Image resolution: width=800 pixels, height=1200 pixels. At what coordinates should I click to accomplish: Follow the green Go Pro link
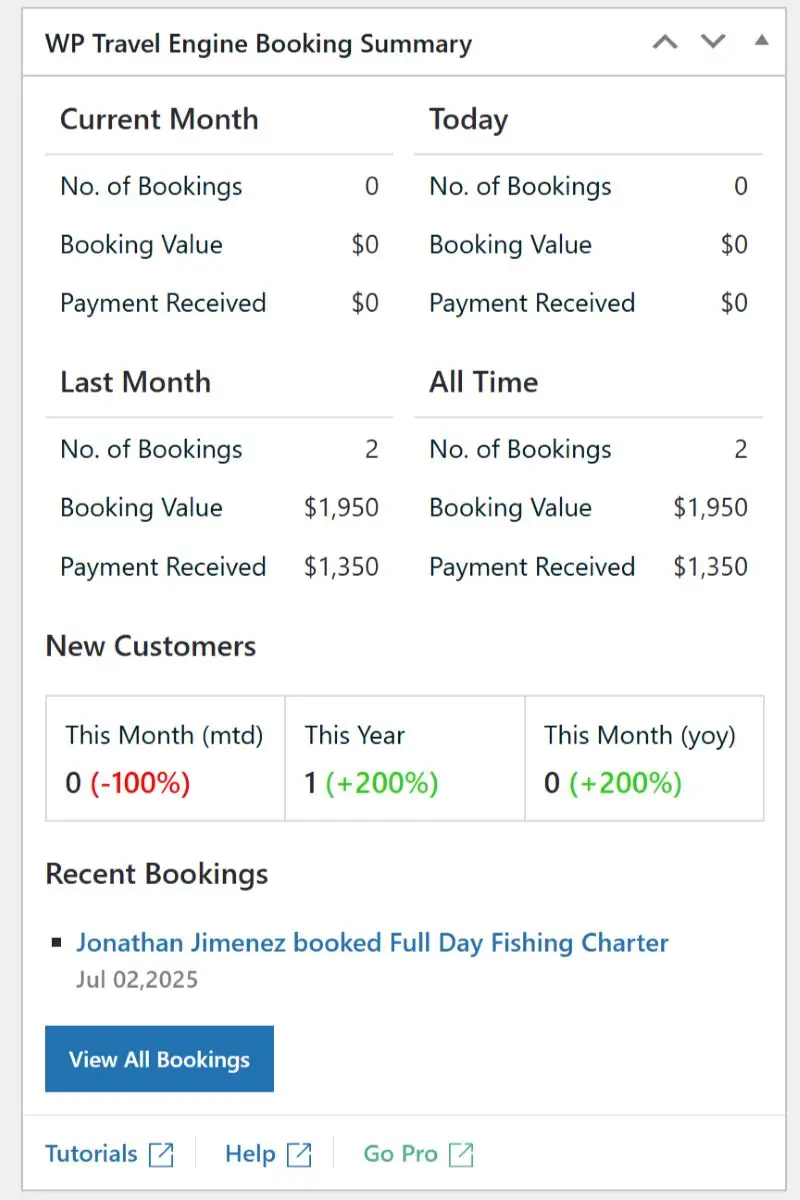click(x=400, y=1154)
